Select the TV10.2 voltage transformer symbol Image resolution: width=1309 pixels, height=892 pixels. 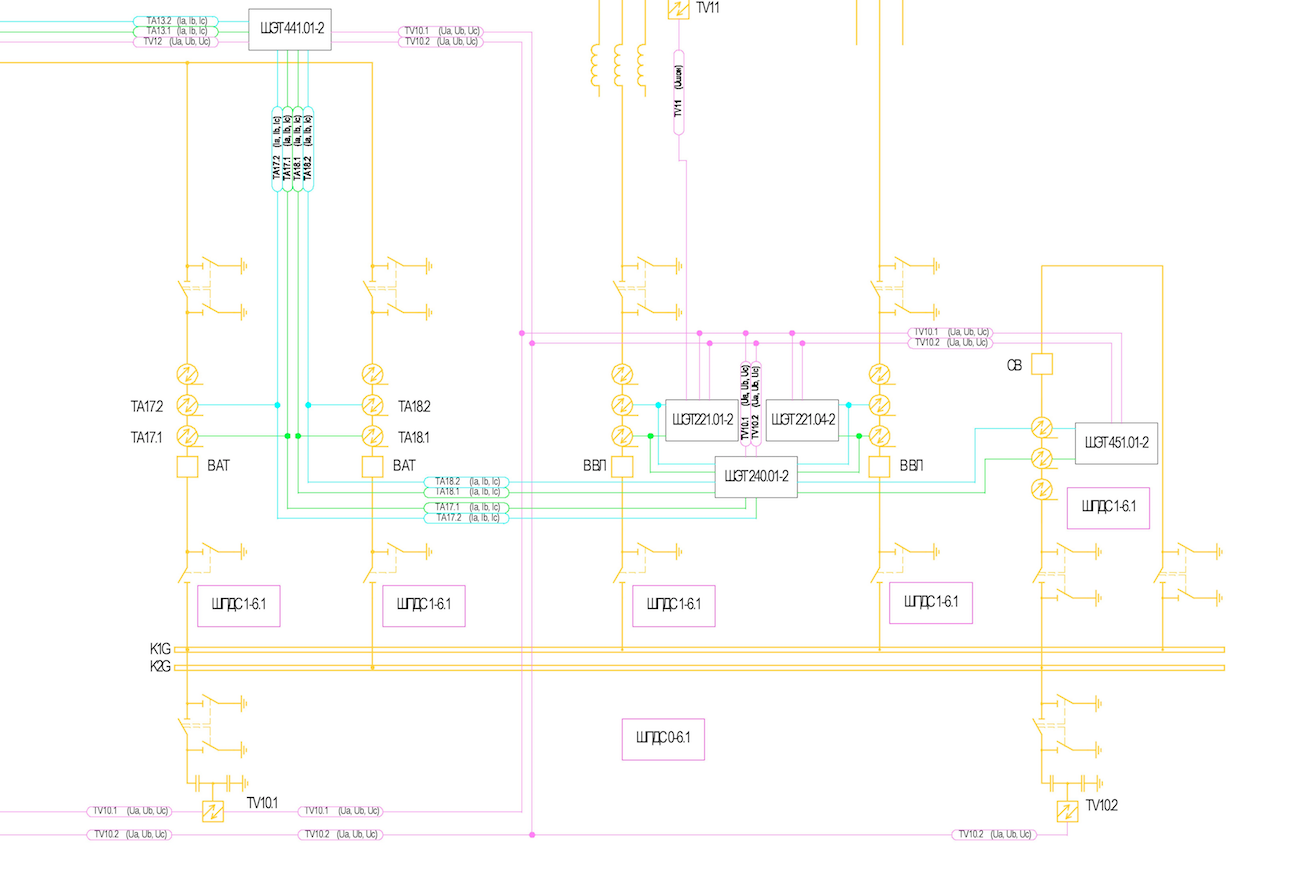click(x=1067, y=812)
